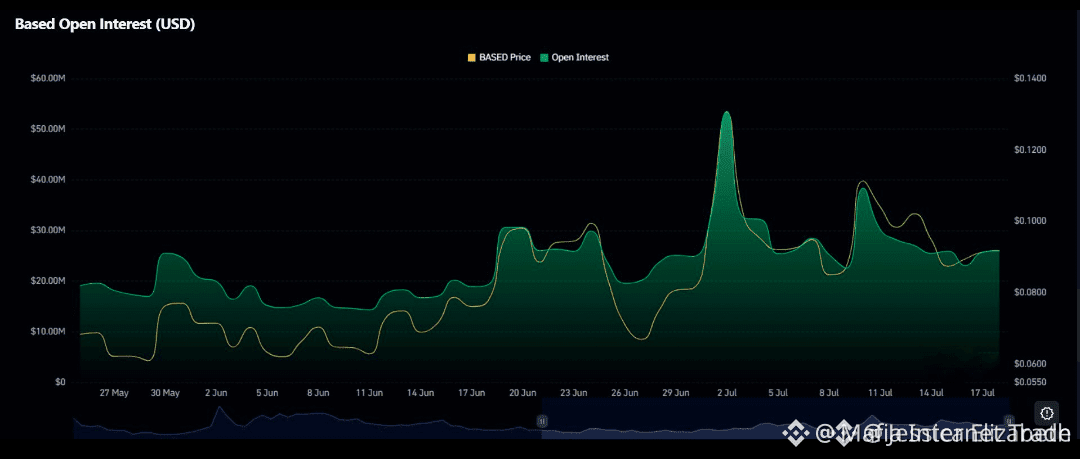Click the alert badge icon below the chart

1047,413
